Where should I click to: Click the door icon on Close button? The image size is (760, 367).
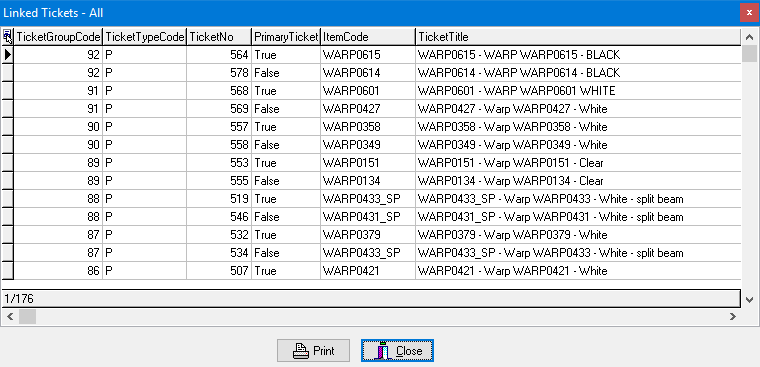click(383, 351)
